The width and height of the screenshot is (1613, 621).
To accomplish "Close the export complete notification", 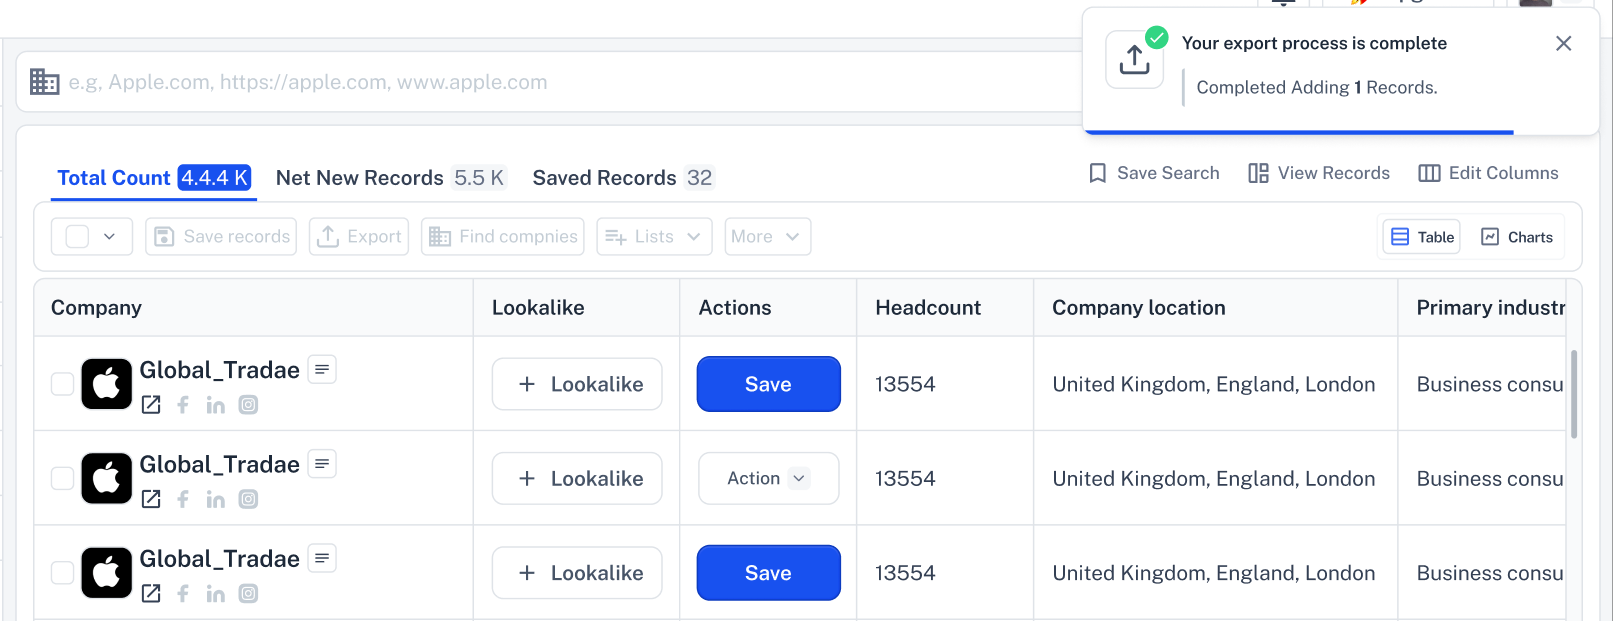I will (x=1563, y=43).
